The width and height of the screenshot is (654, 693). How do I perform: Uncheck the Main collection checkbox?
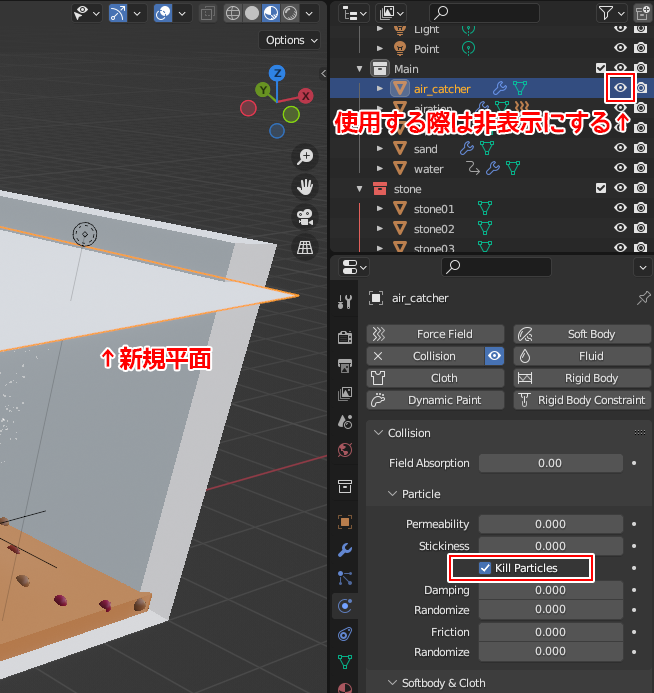[601, 68]
